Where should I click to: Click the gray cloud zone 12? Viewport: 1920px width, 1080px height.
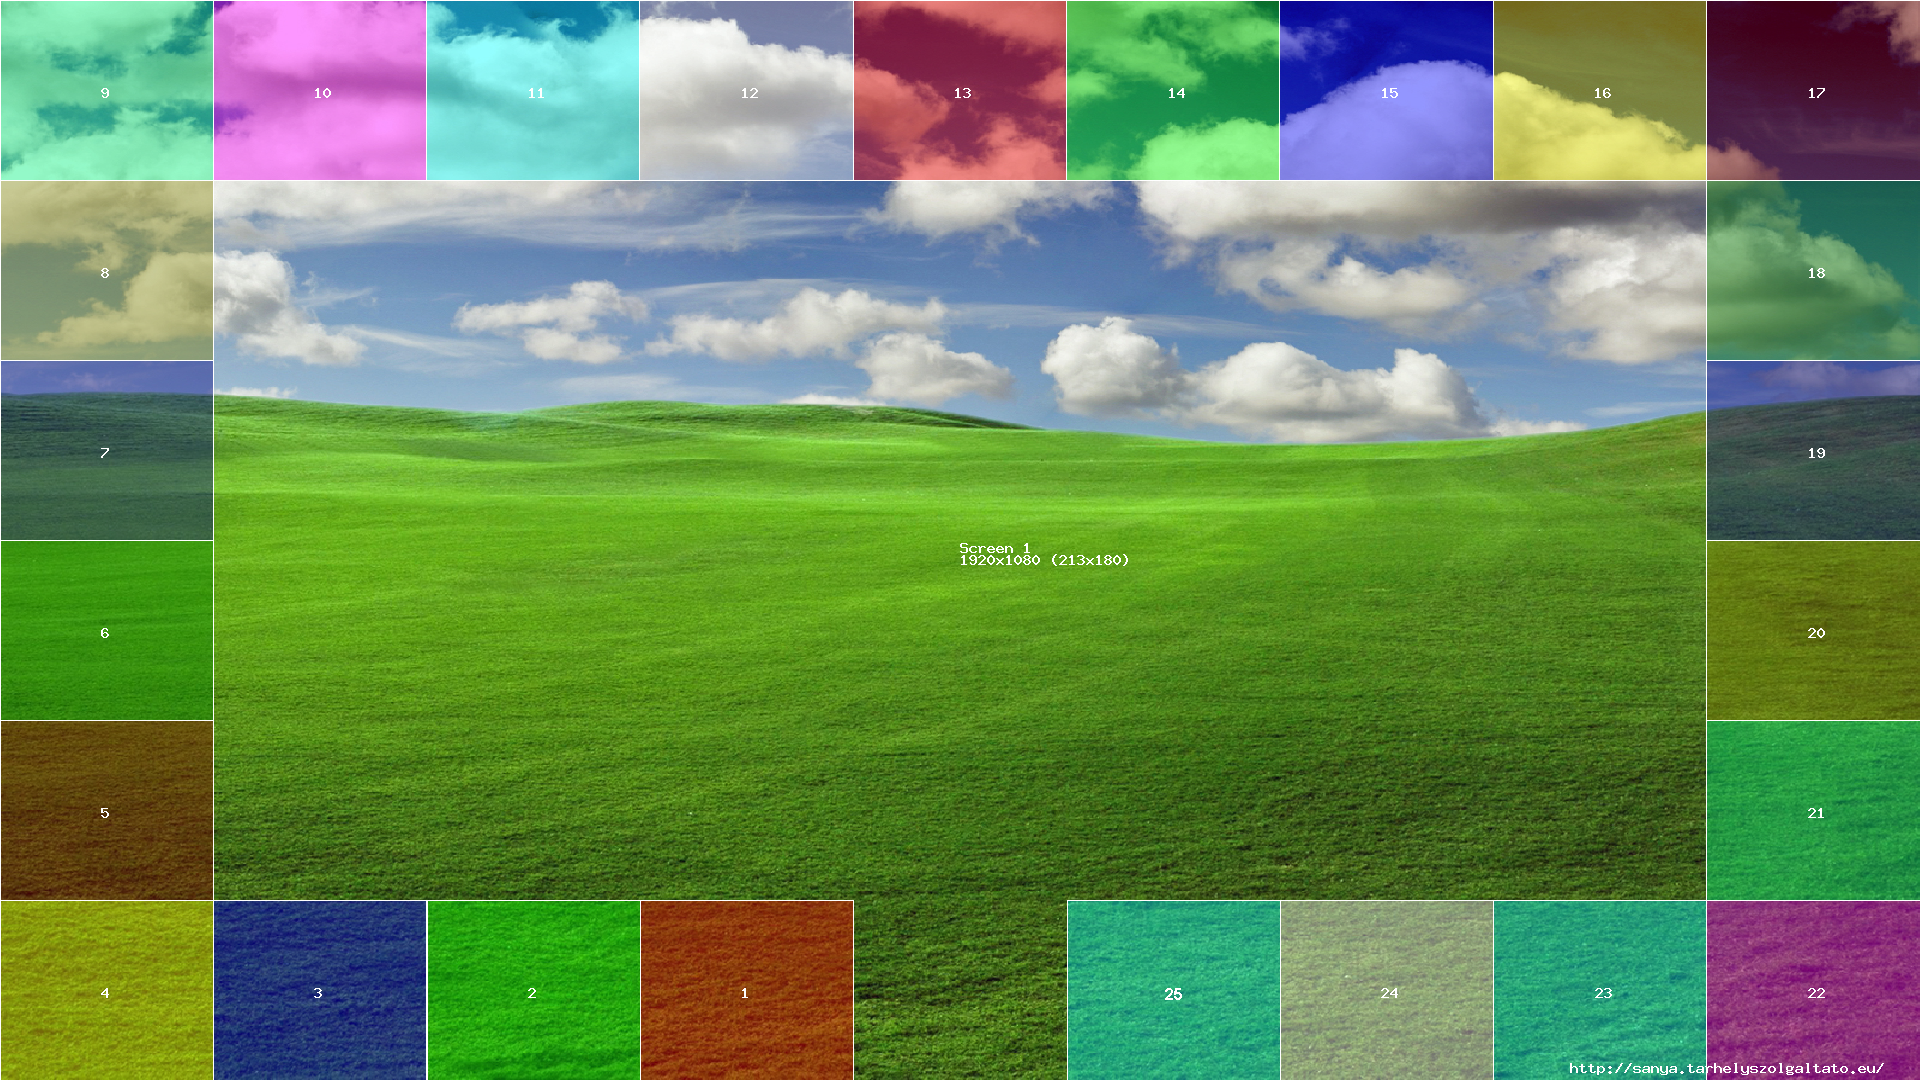point(747,91)
